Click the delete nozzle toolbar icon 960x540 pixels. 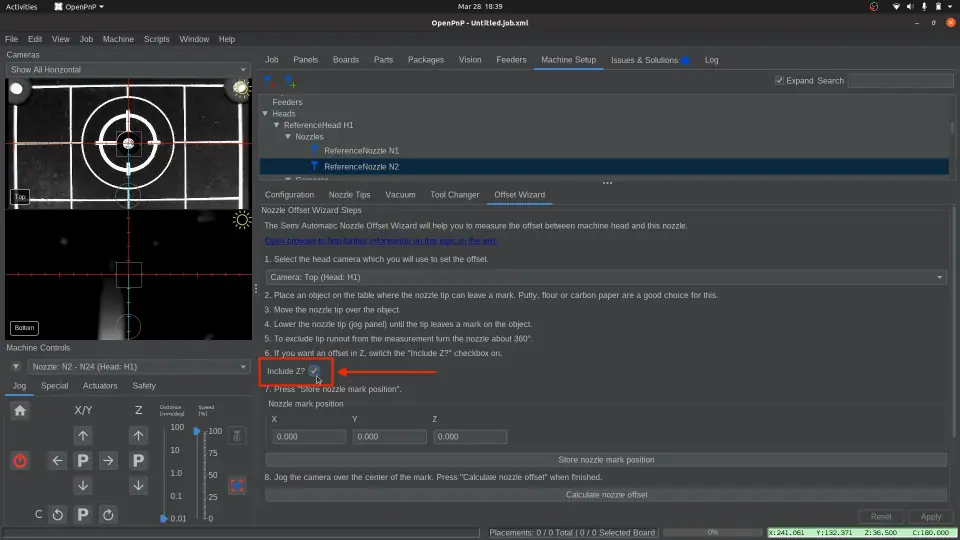(268, 81)
